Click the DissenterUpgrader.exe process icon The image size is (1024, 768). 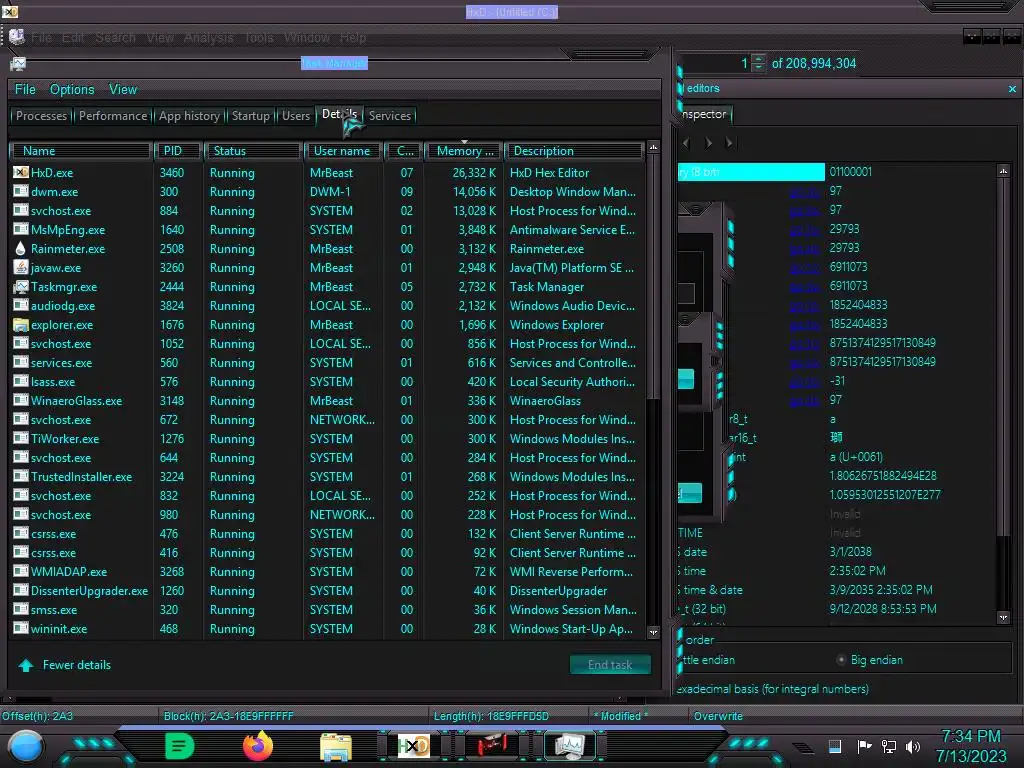21,590
